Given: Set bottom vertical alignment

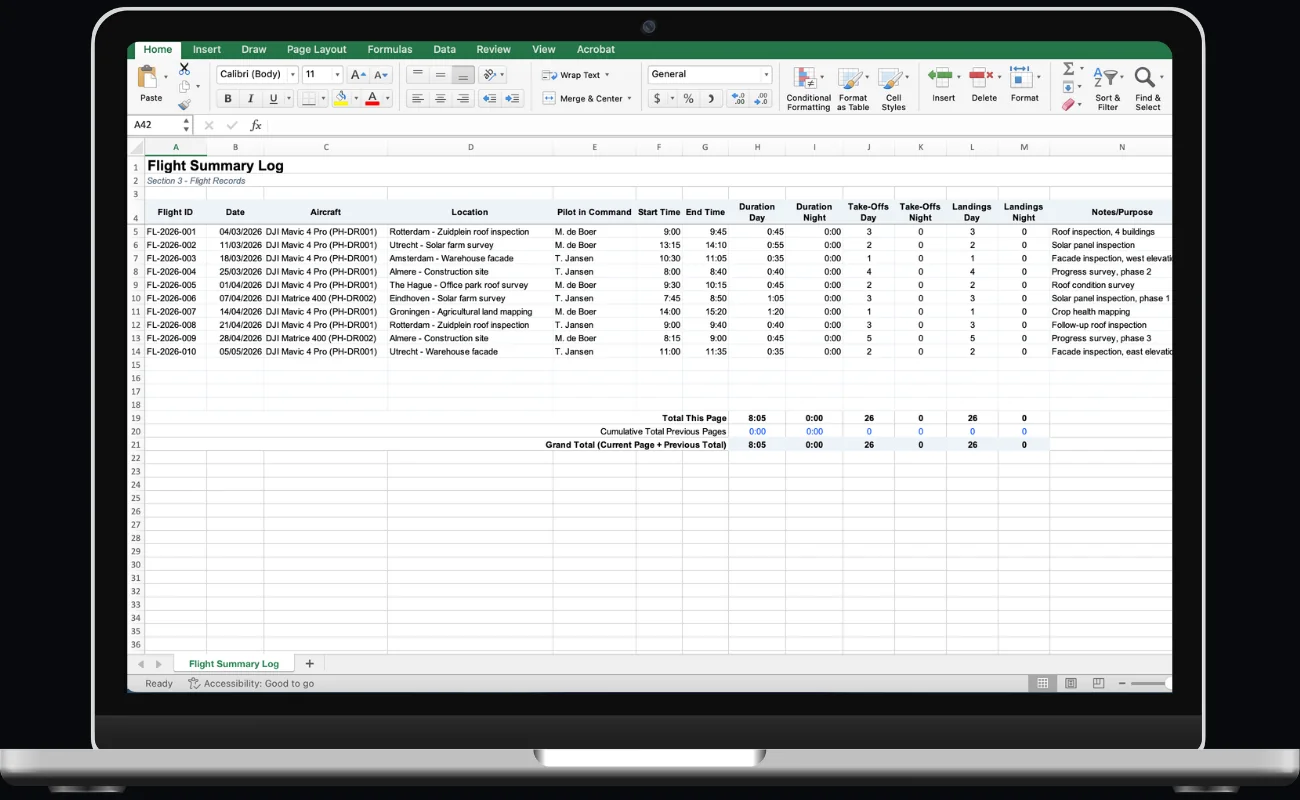Looking at the screenshot, I should point(462,75).
